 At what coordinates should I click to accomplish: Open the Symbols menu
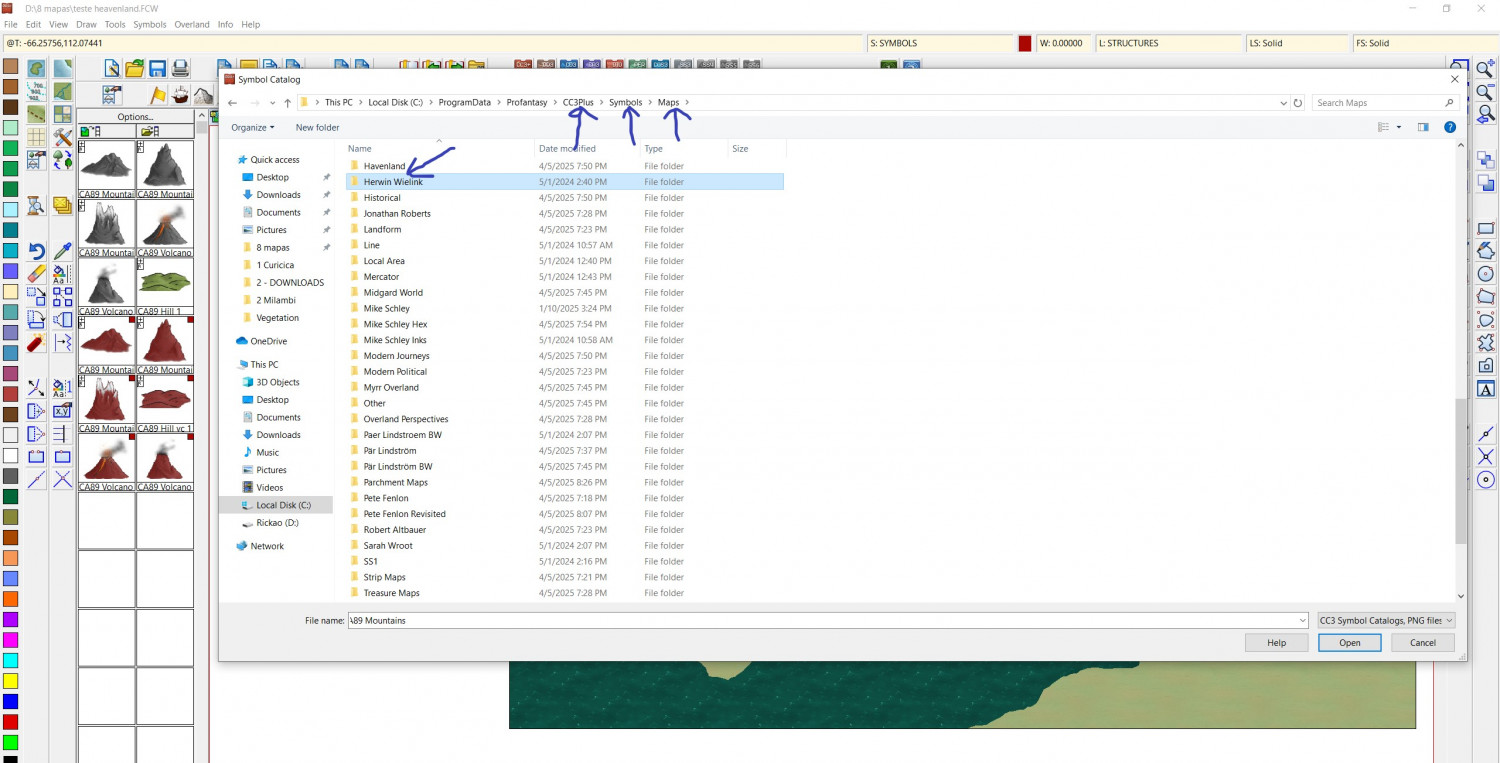point(150,24)
